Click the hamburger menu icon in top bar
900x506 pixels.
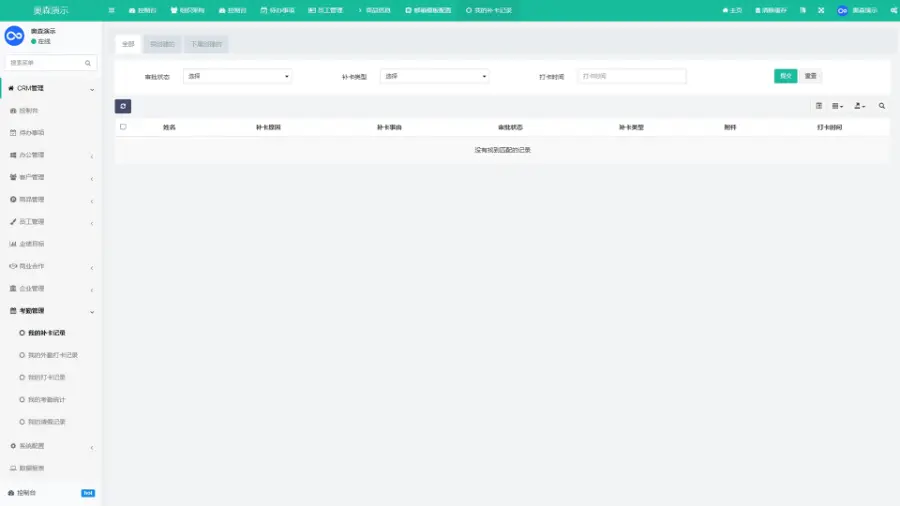(111, 10)
